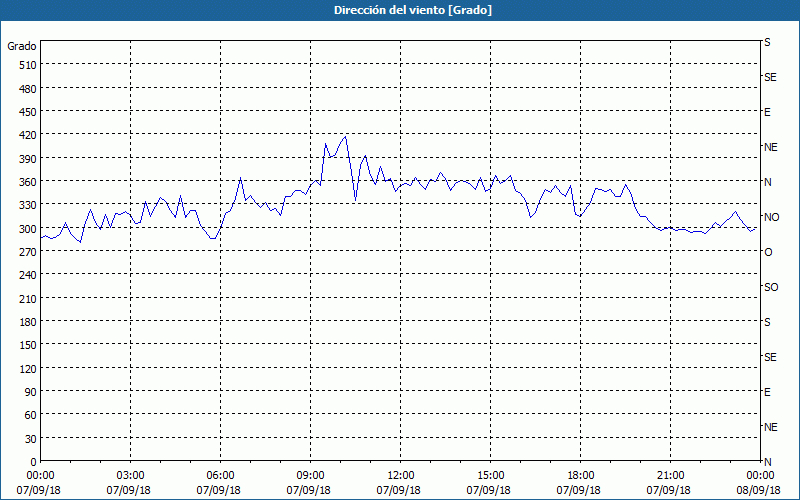This screenshot has width=800, height=500.
Task: Click the 270 left axis label
Action: (28, 252)
